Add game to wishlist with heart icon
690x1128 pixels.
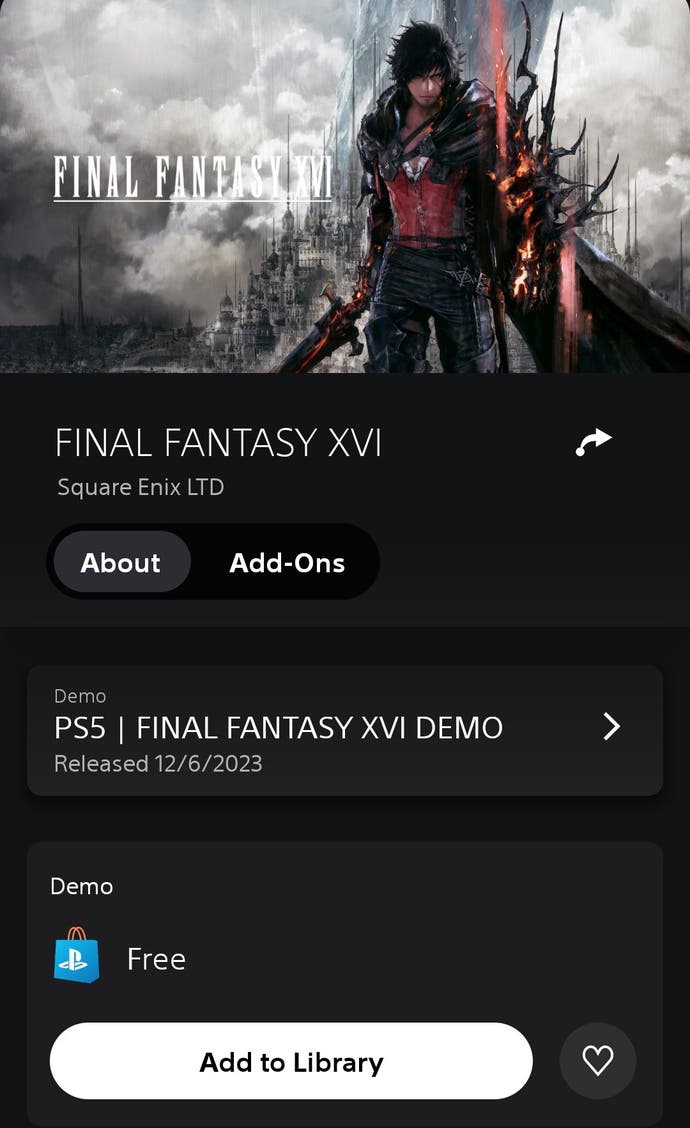click(597, 1060)
